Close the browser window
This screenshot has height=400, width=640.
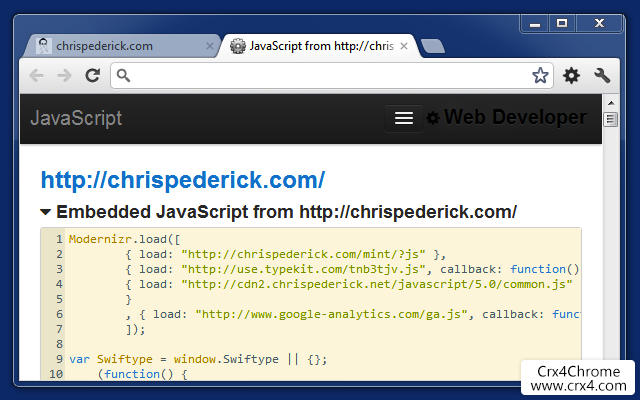(599, 24)
